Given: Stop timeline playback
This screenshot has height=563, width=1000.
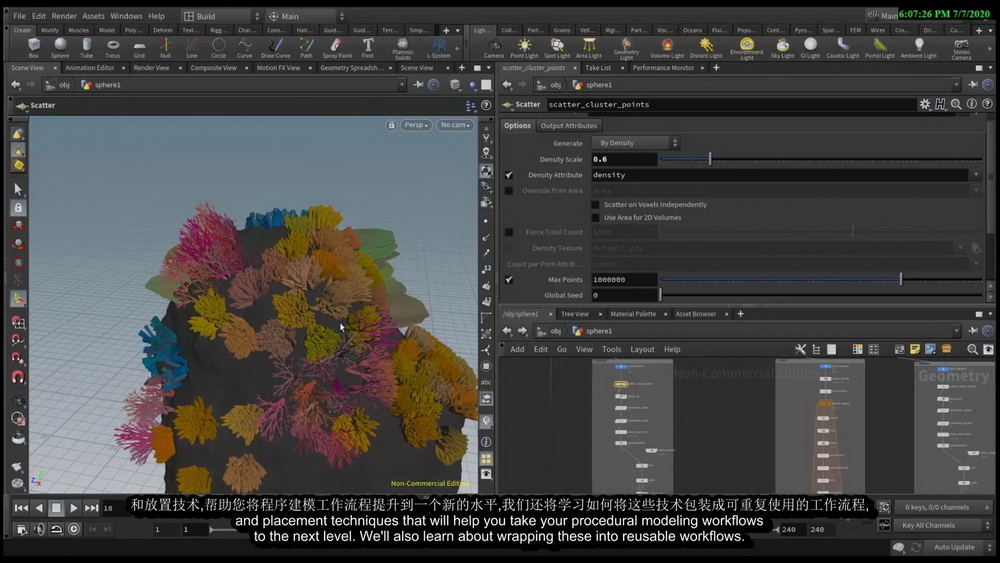Looking at the screenshot, I should [56, 508].
